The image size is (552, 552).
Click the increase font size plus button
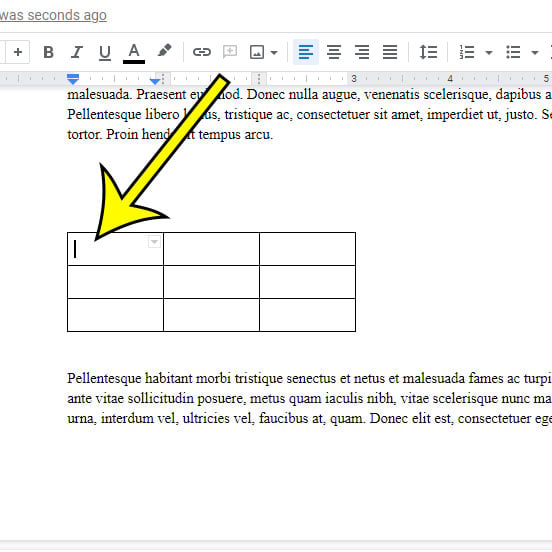point(18,52)
